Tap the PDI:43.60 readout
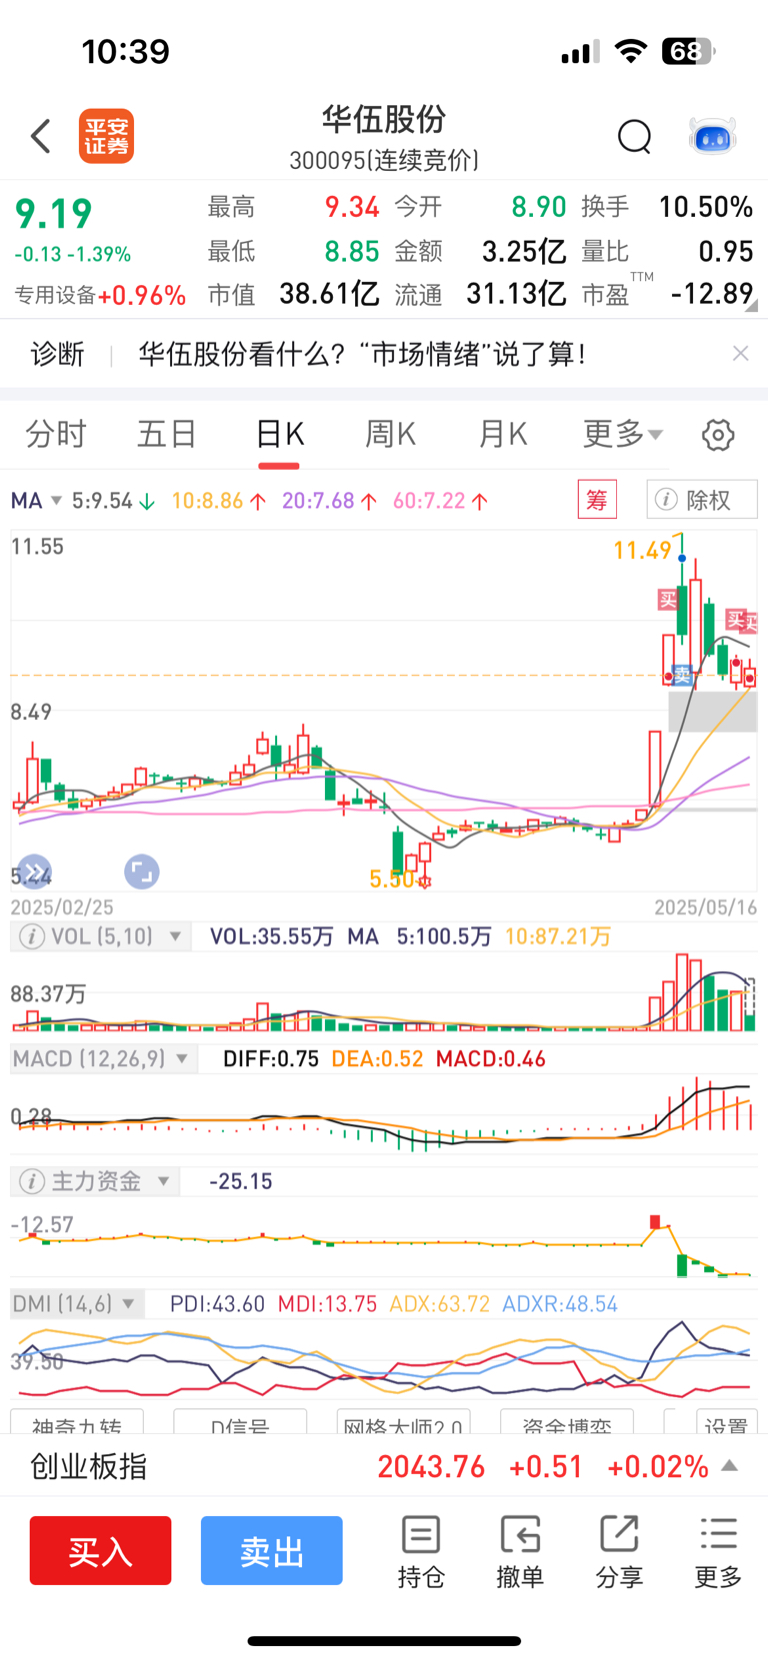This screenshot has height=1663, width=768. pos(217,1304)
